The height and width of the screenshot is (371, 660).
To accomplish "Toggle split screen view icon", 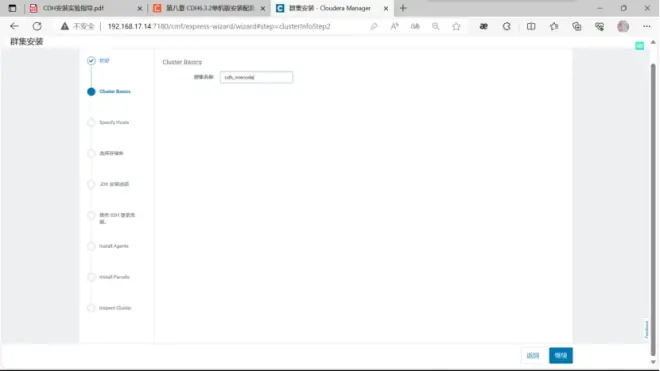I will click(x=531, y=26).
